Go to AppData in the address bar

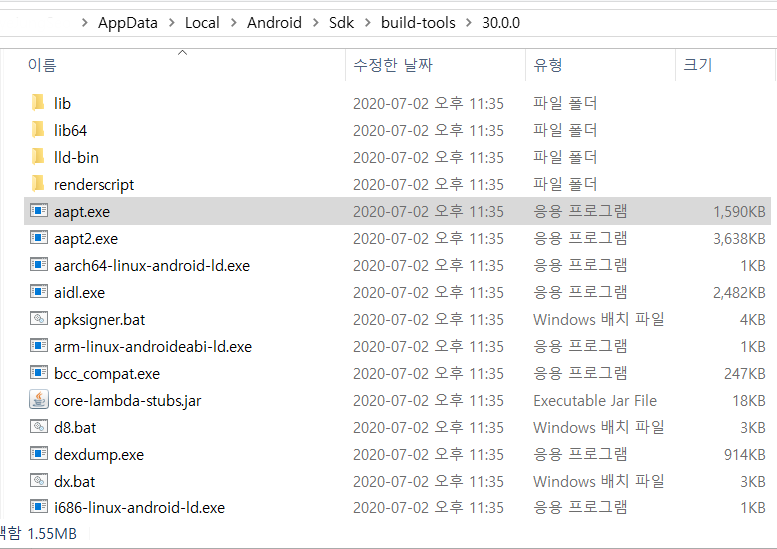(x=127, y=23)
